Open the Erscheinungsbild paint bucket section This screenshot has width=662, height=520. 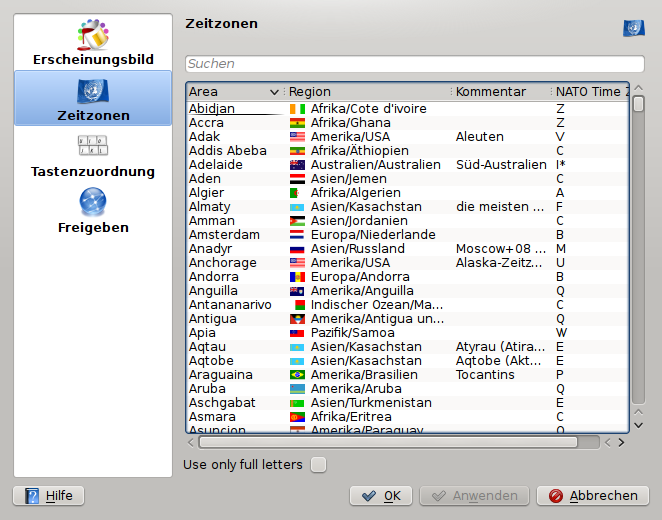[93, 42]
